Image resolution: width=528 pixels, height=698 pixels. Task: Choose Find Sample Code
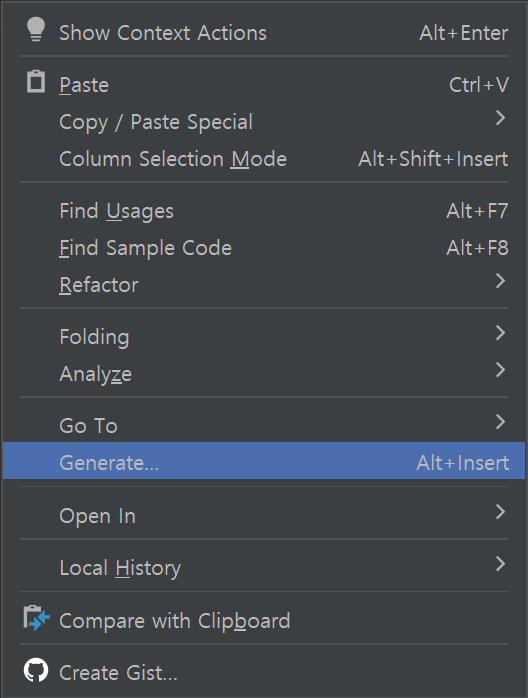pos(264,248)
